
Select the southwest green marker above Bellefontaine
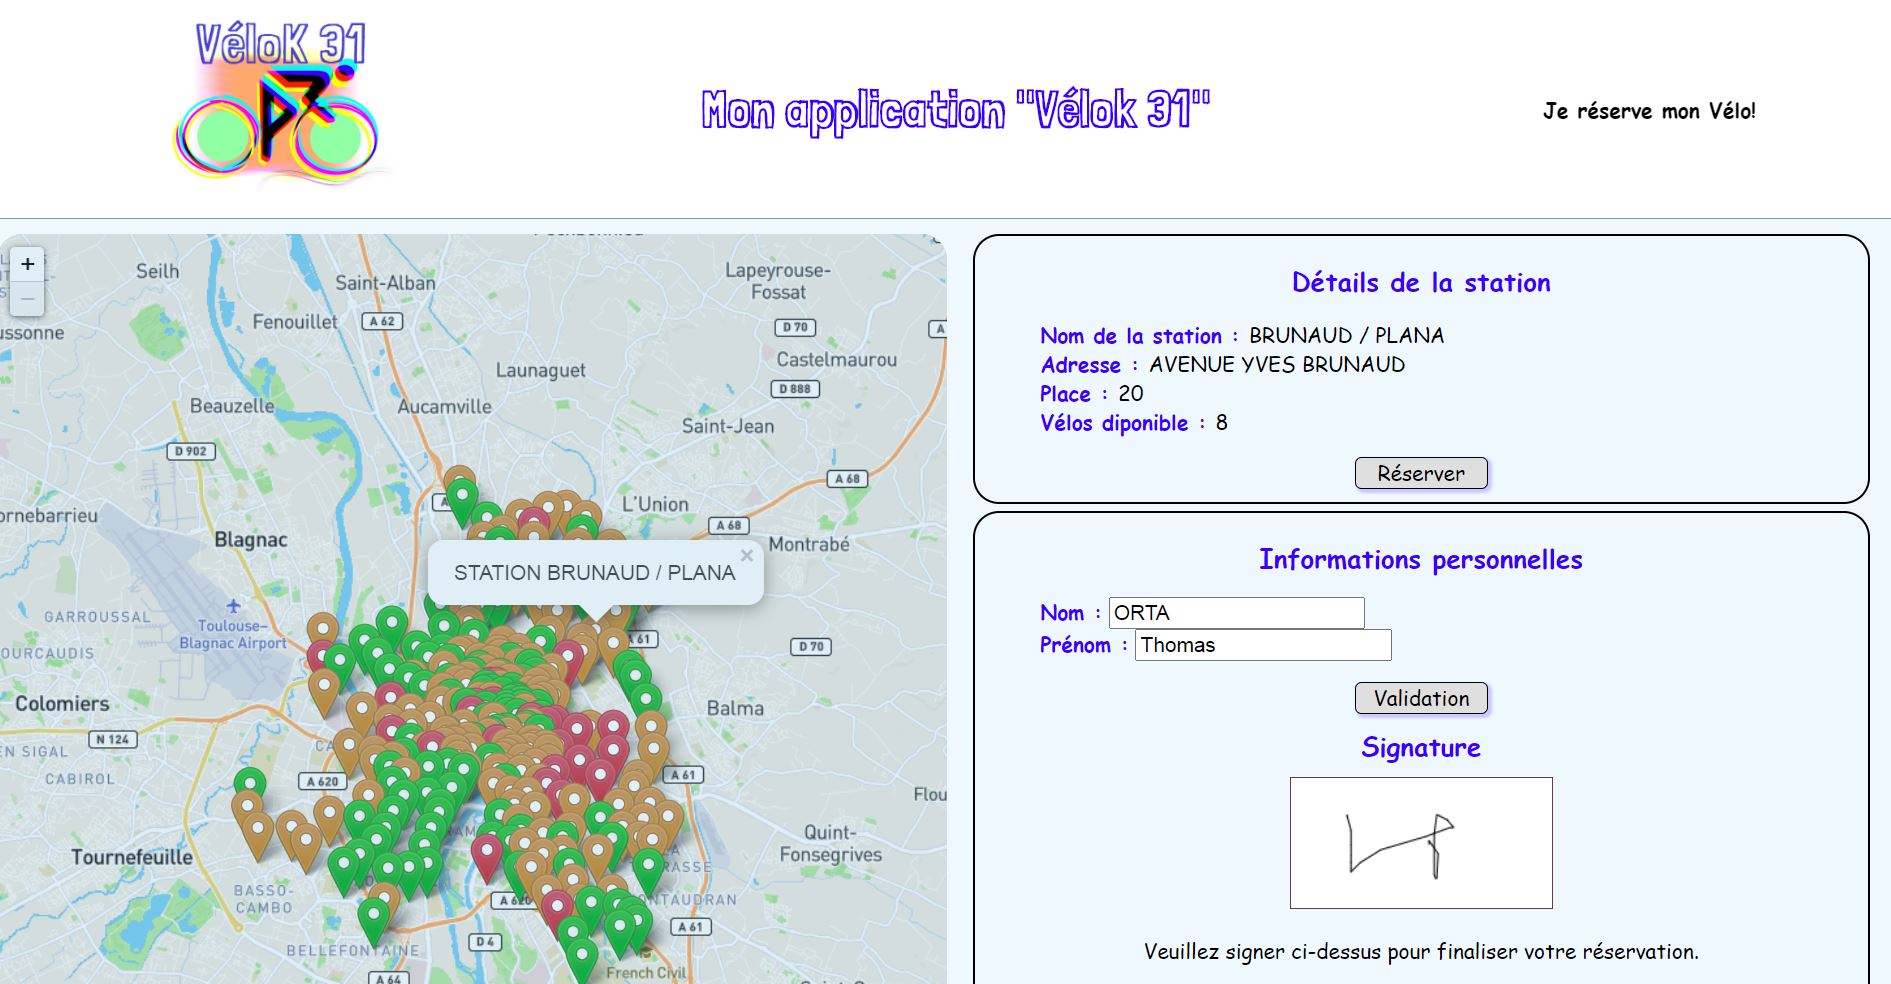pos(373,915)
